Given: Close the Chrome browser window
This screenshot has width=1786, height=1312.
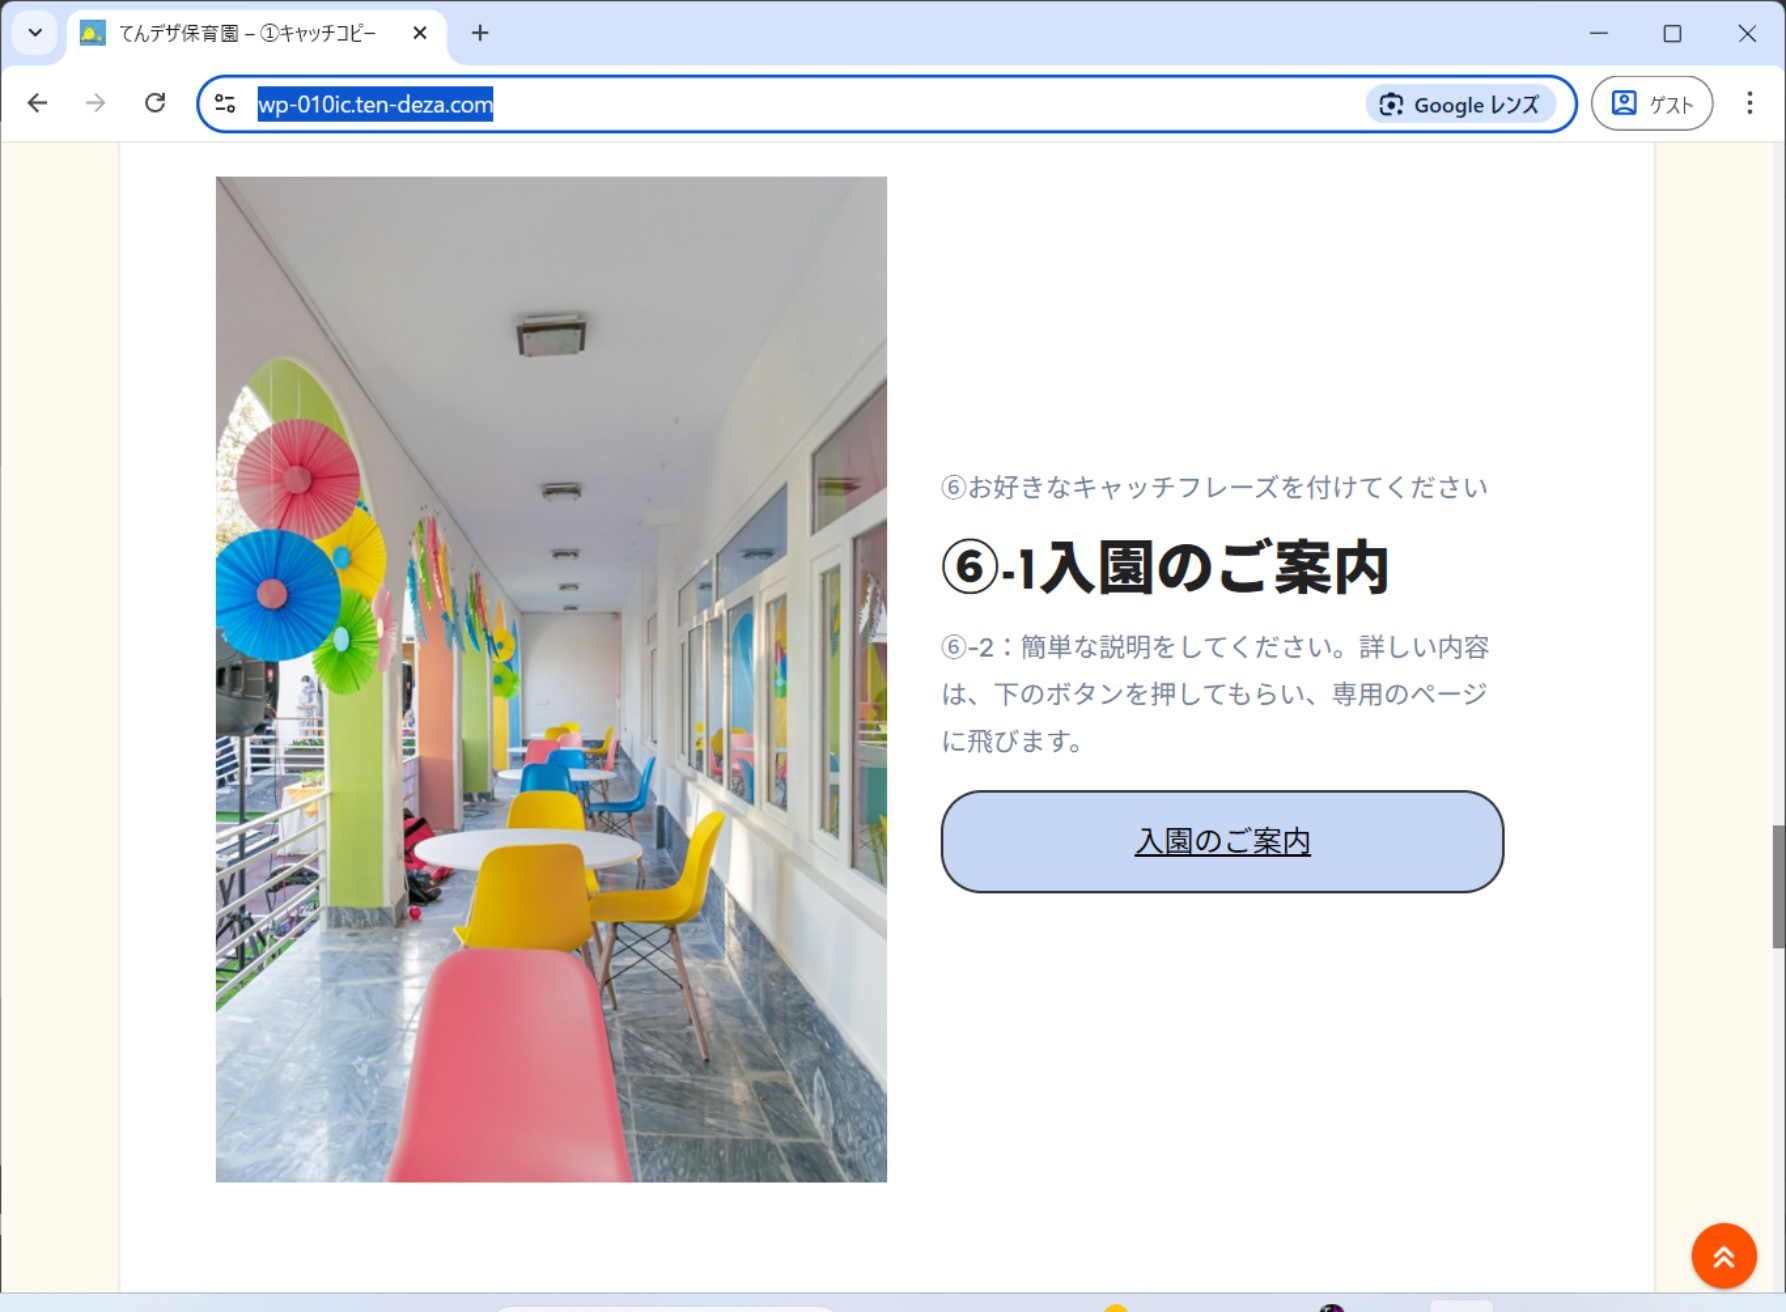Looking at the screenshot, I should pos(1747,33).
